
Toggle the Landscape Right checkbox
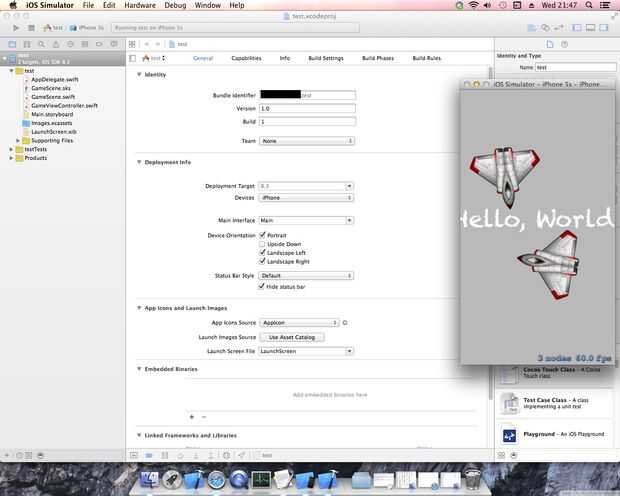[x=262, y=261]
